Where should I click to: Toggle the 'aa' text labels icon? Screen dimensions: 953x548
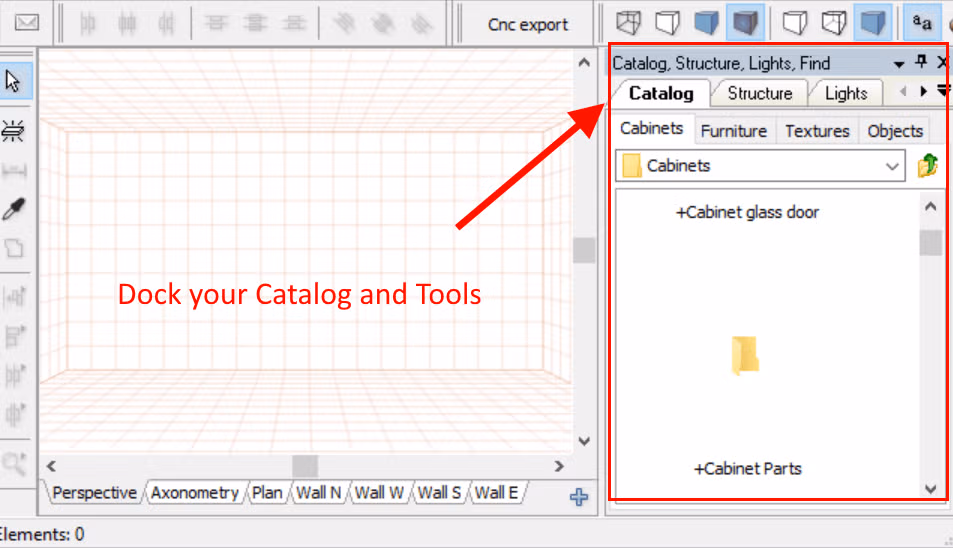click(921, 23)
